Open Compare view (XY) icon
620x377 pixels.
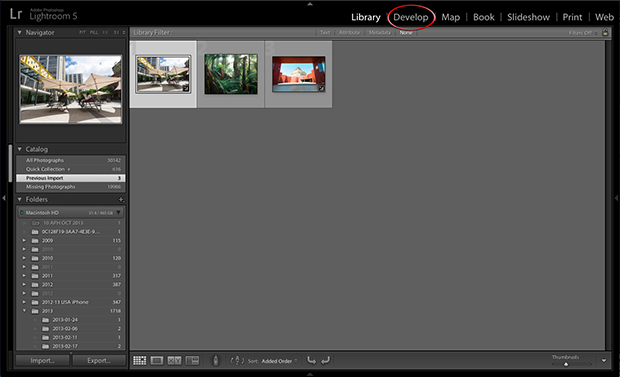tap(174, 360)
